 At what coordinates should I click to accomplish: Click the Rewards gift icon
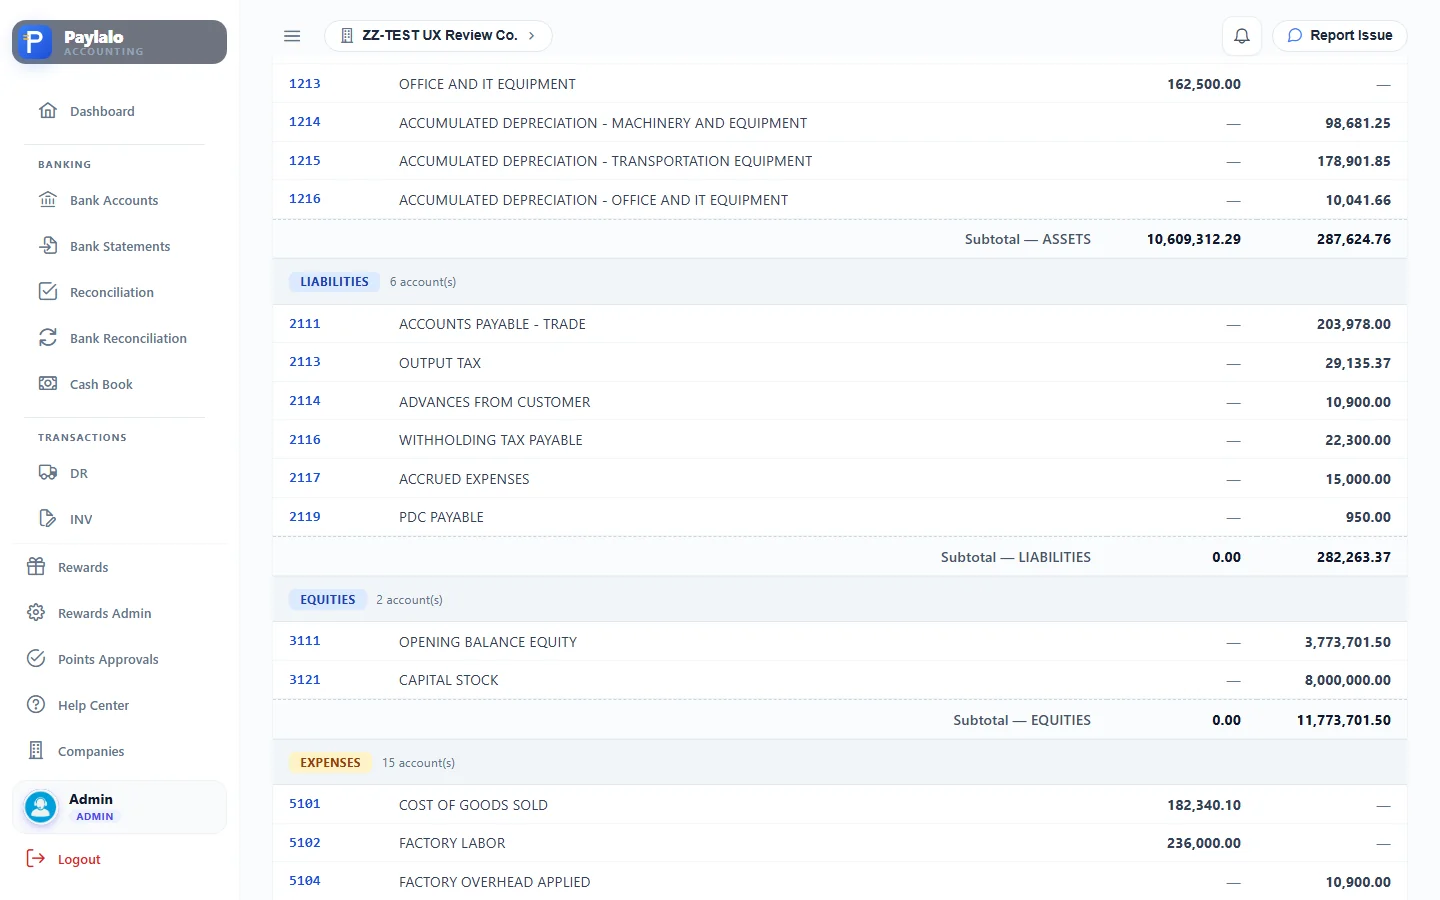pos(36,567)
